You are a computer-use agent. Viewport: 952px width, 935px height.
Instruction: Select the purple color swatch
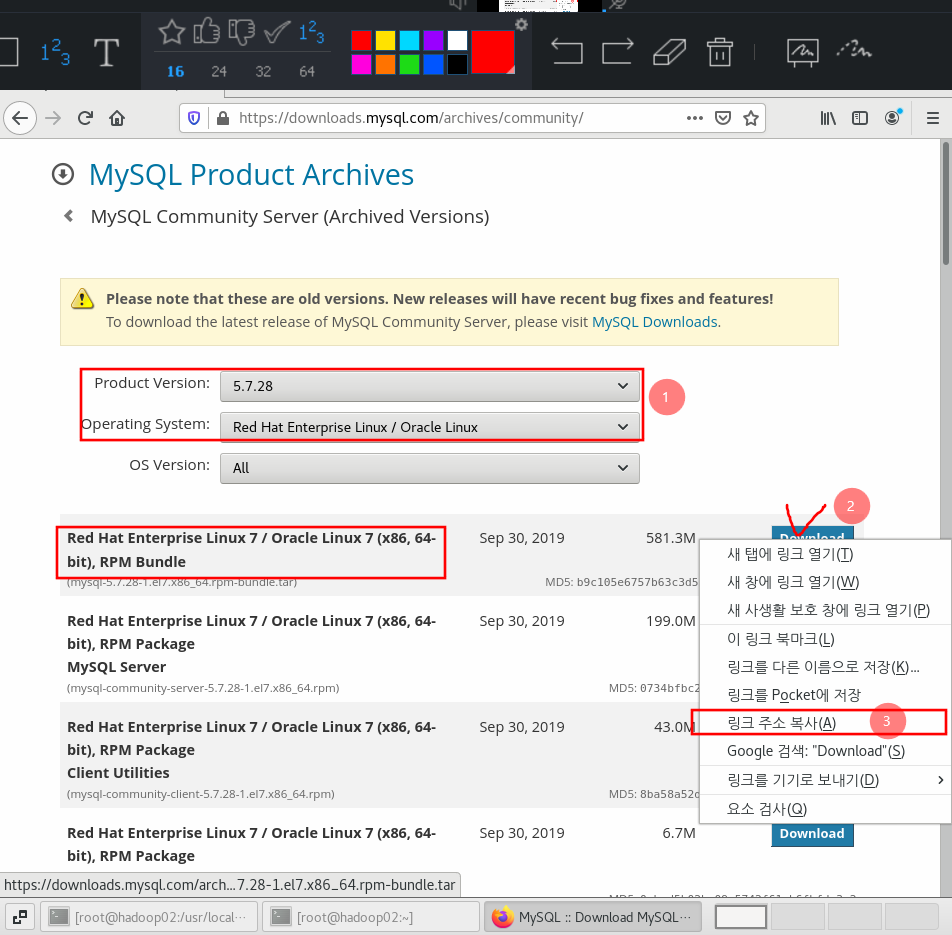(x=433, y=41)
